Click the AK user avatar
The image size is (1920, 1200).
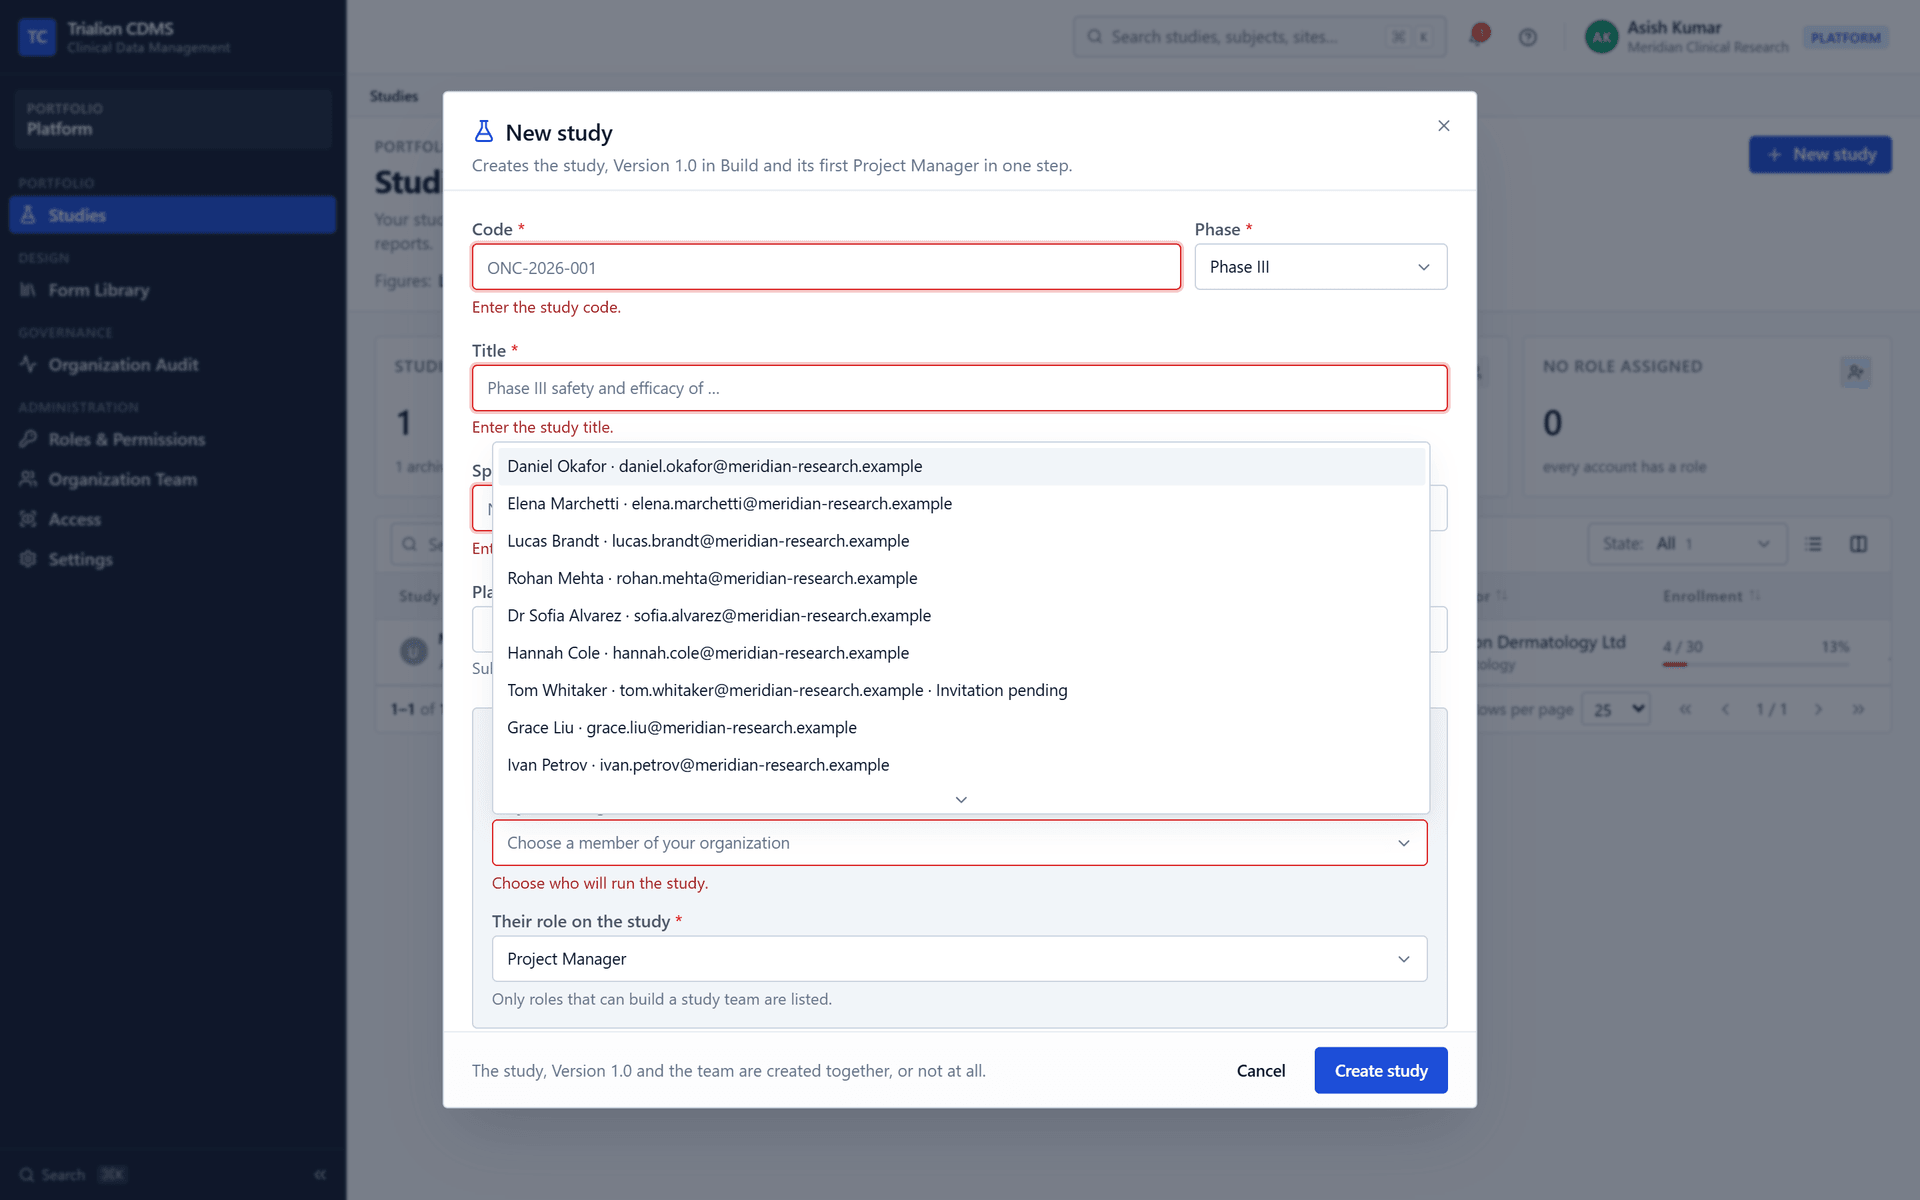1601,37
